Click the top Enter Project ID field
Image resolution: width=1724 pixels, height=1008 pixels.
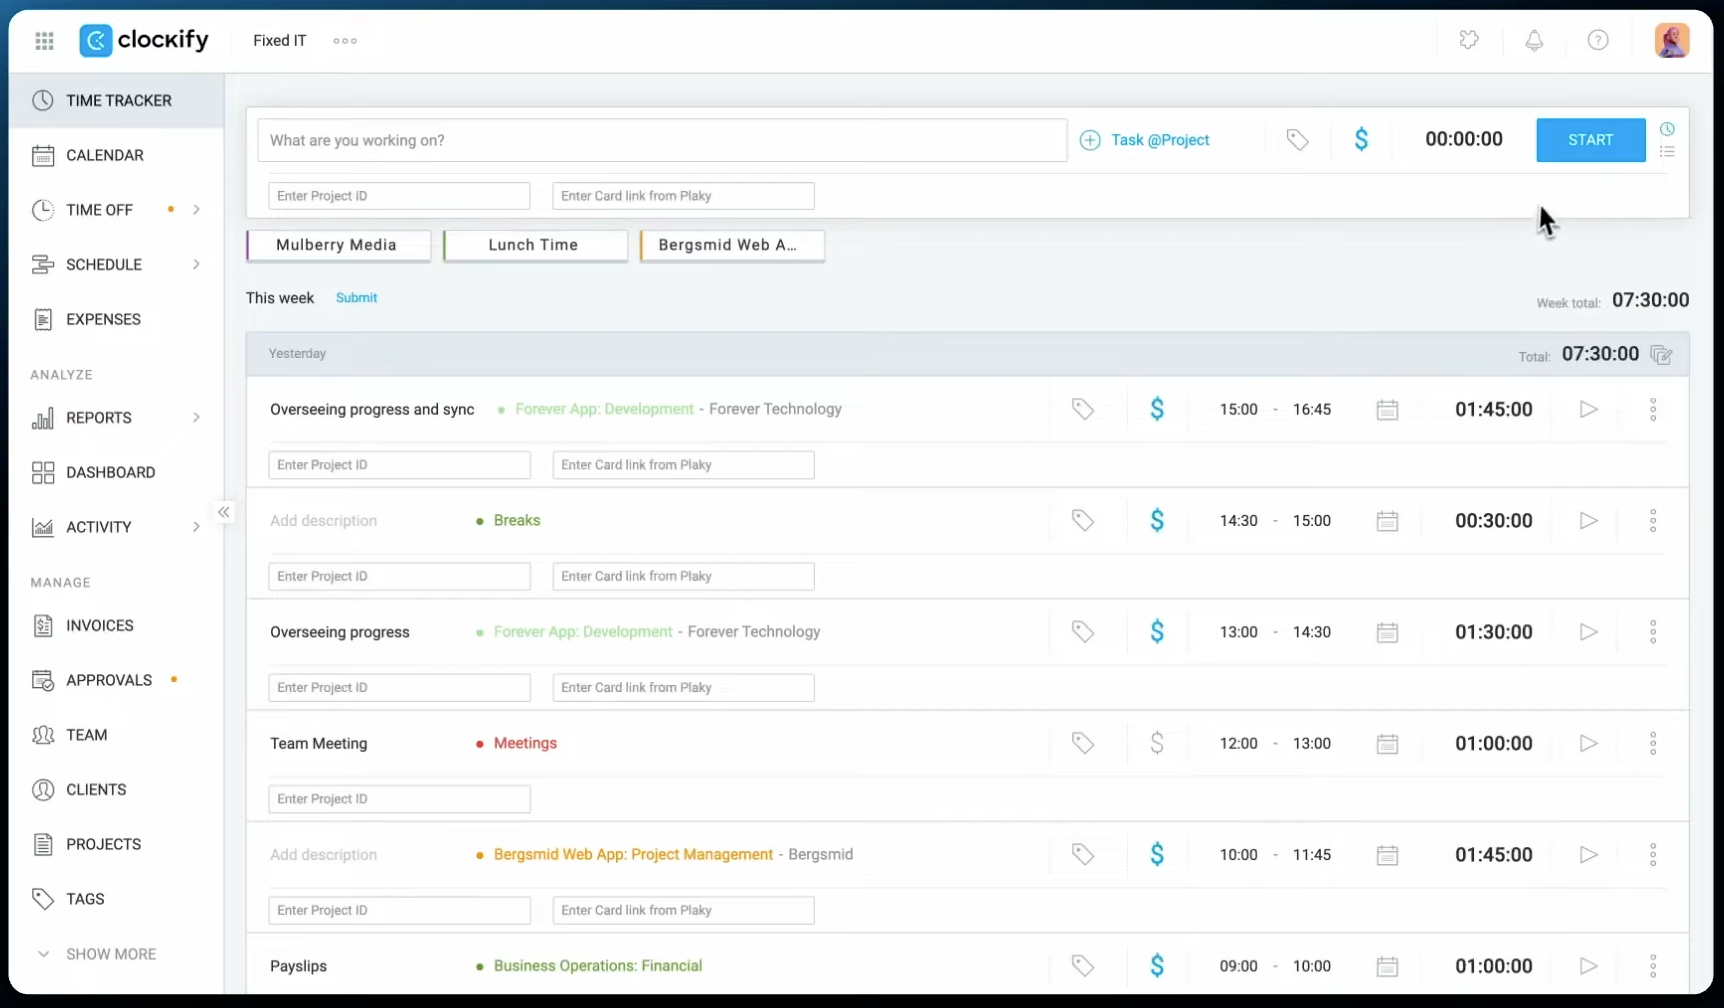[399, 196]
